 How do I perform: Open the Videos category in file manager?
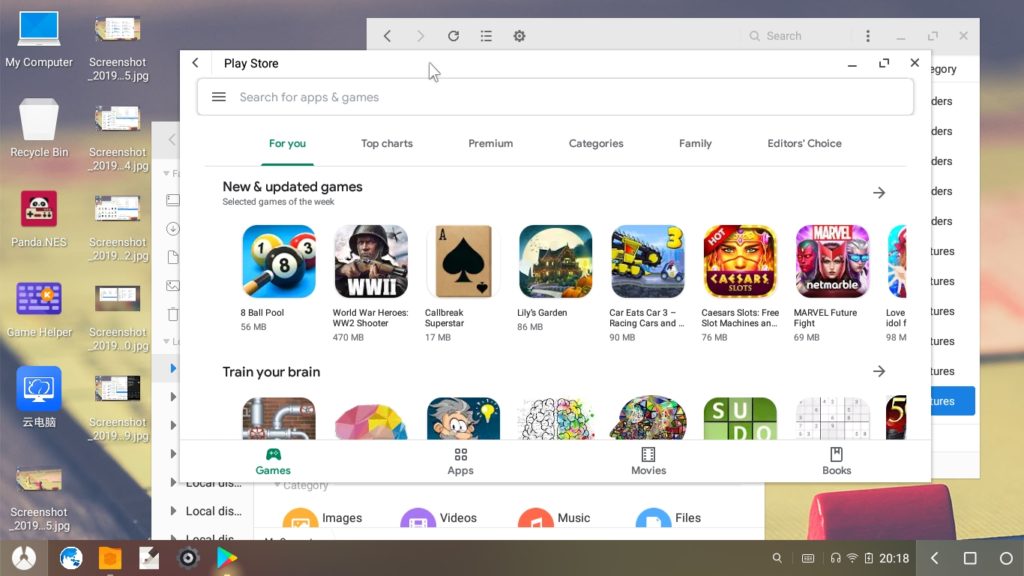click(438, 518)
